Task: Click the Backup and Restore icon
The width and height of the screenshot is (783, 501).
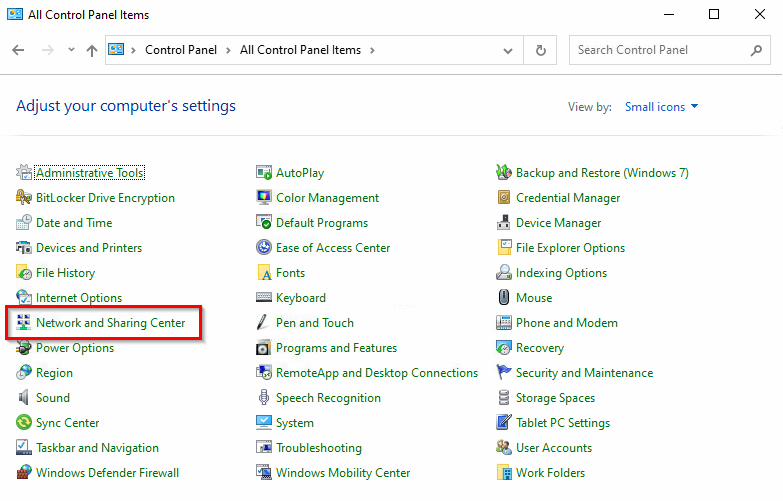Action: 504,173
